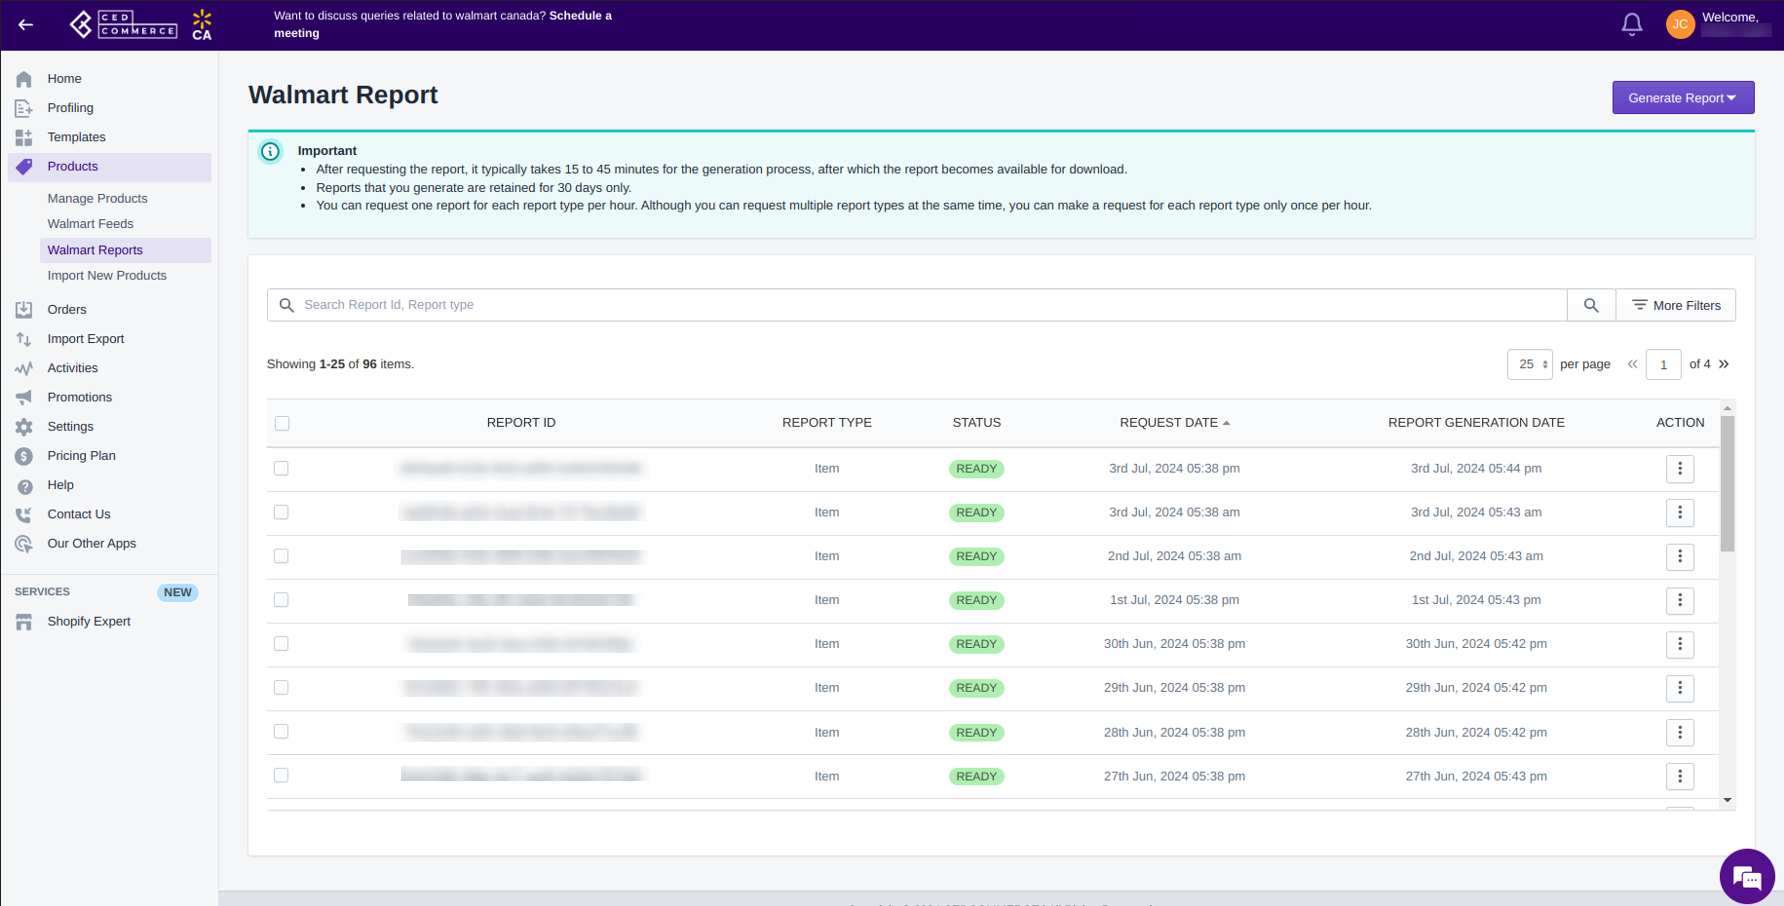Click the Products tag icon

pyautogui.click(x=24, y=167)
